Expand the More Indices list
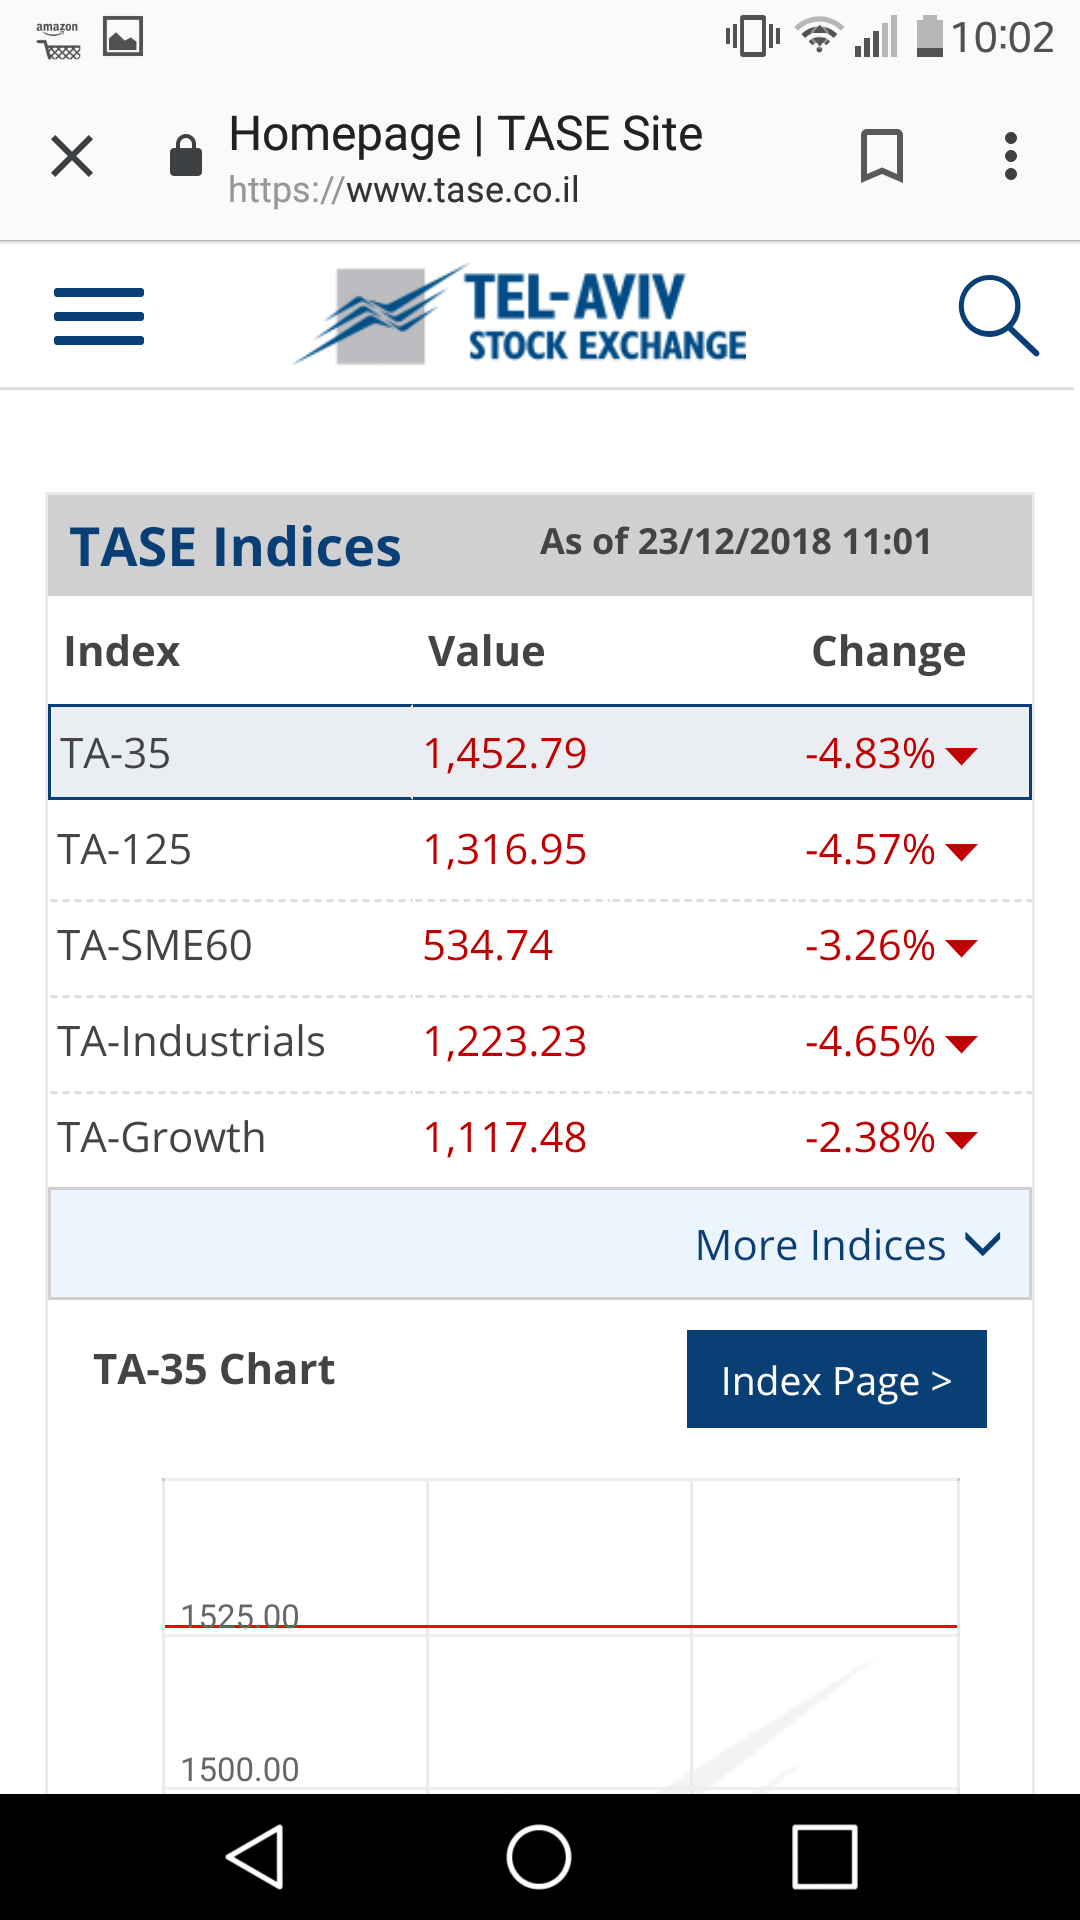The image size is (1080, 1920). (x=821, y=1245)
